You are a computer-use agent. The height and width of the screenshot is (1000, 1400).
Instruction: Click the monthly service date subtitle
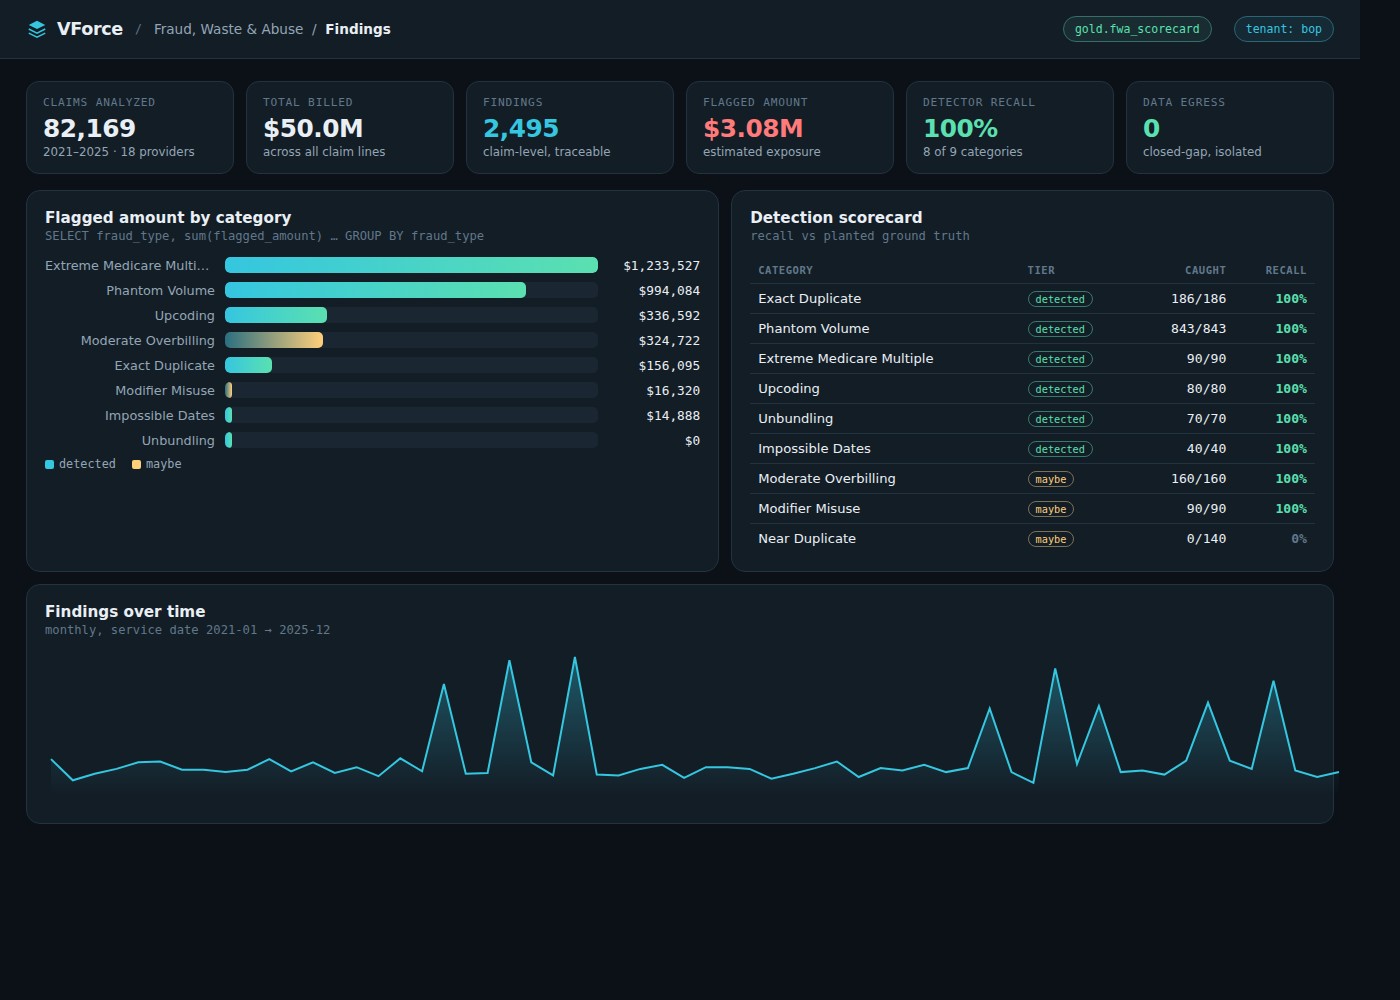click(x=187, y=630)
